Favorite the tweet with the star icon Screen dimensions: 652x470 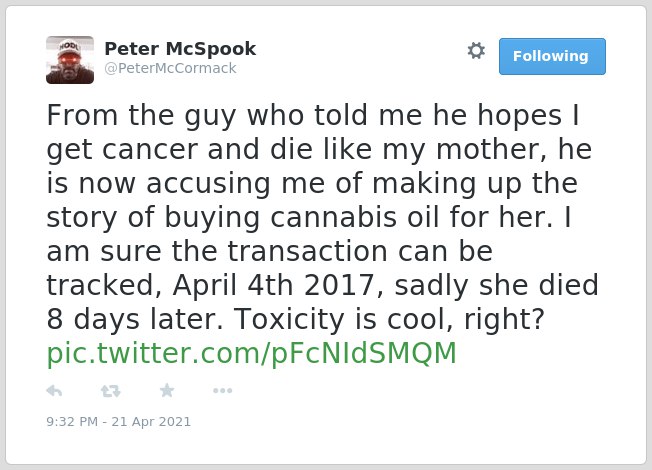(x=167, y=390)
